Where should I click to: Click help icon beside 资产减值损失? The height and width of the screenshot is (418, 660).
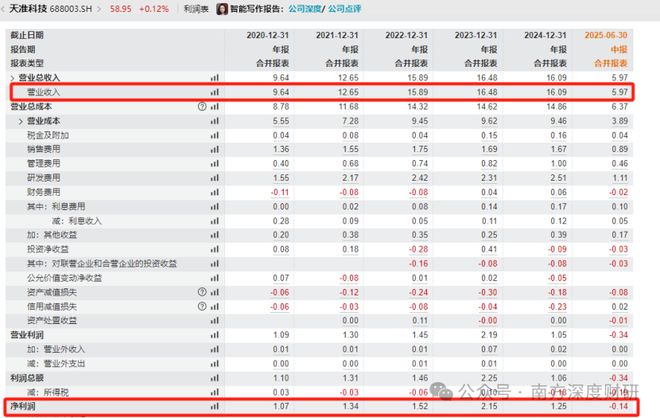(202, 292)
